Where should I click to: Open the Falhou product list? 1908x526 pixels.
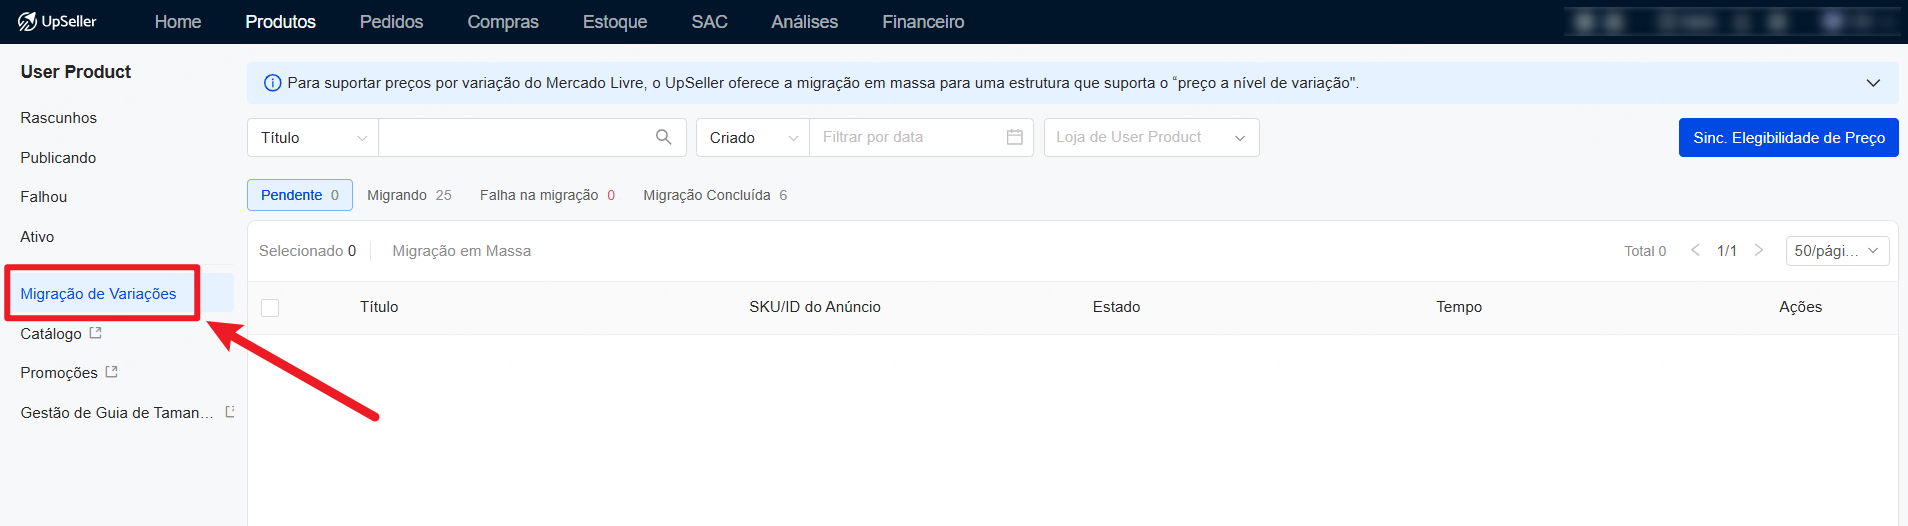coord(44,197)
